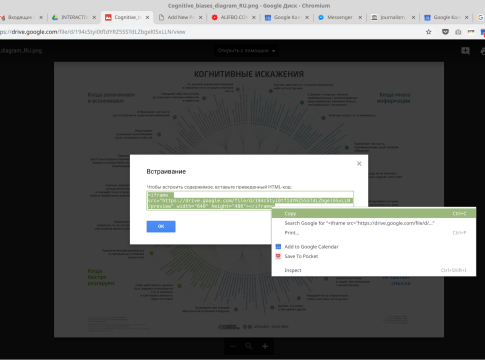485x360 pixels.
Task: Choose Save To Pocket entry
Action: point(374,256)
